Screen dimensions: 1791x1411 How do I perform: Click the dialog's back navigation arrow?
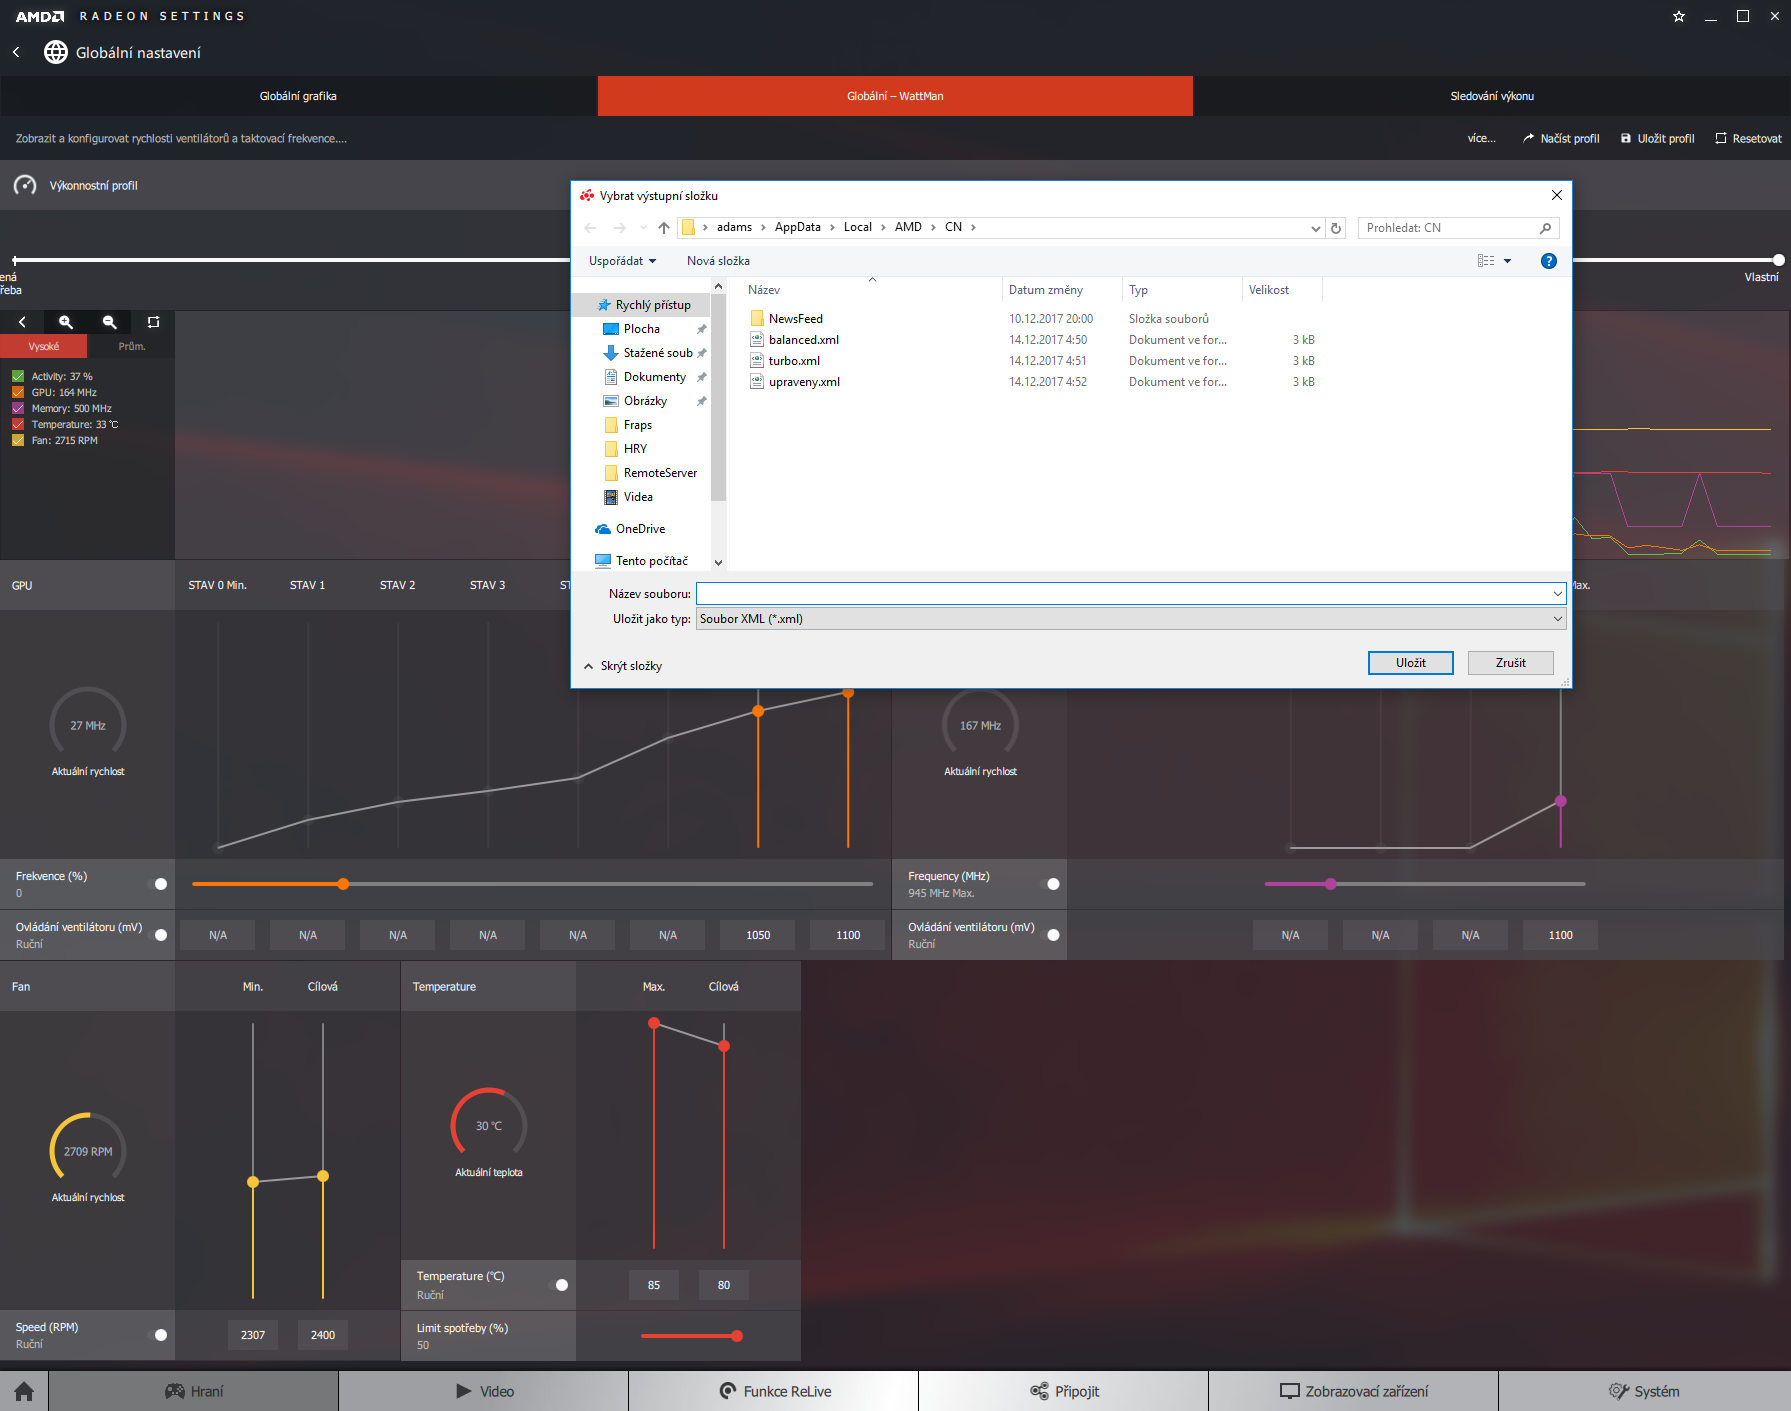(590, 228)
